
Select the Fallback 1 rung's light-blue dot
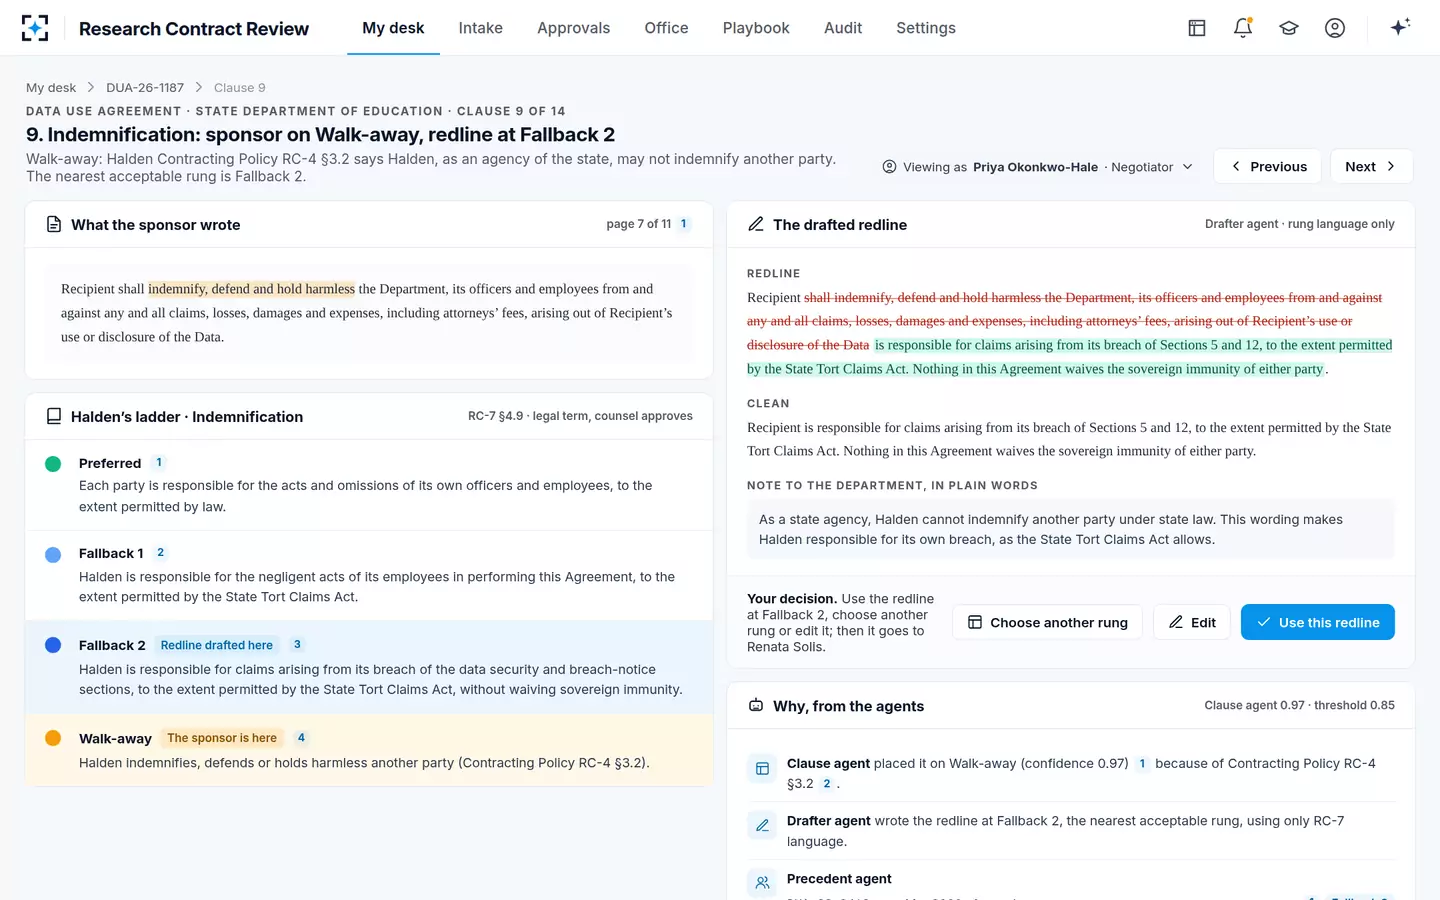(x=53, y=554)
